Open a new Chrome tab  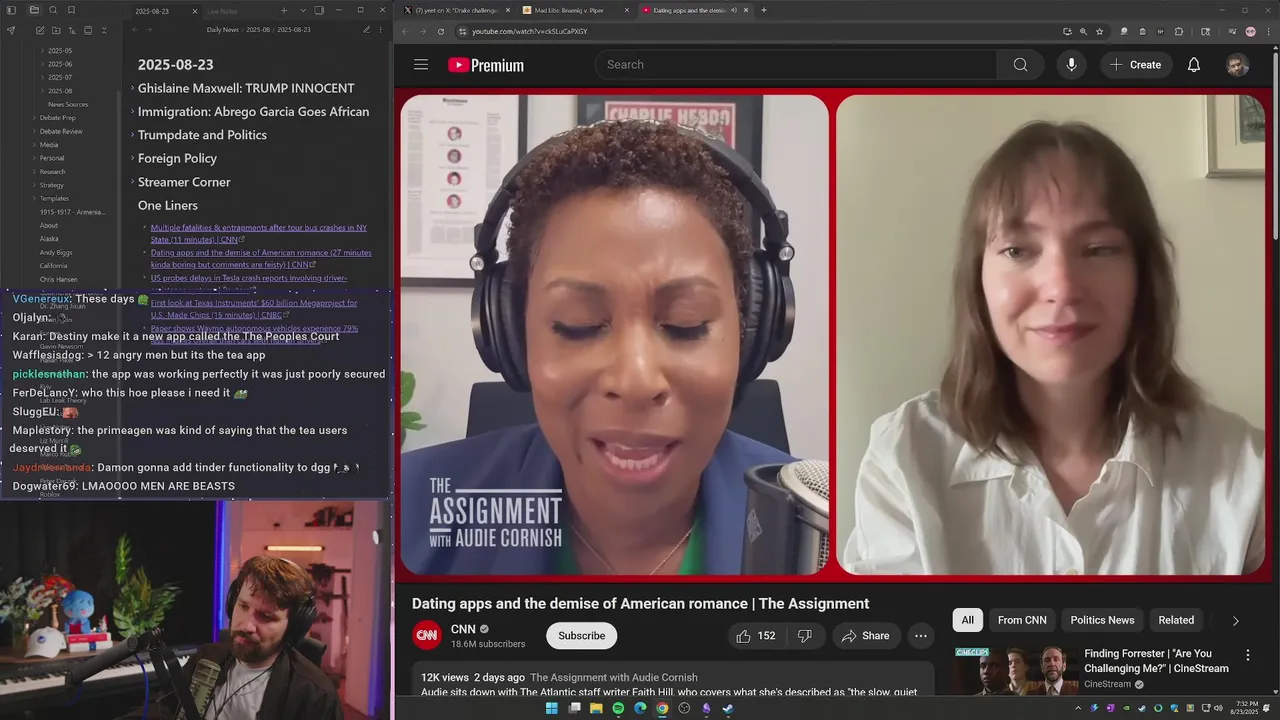(x=764, y=10)
